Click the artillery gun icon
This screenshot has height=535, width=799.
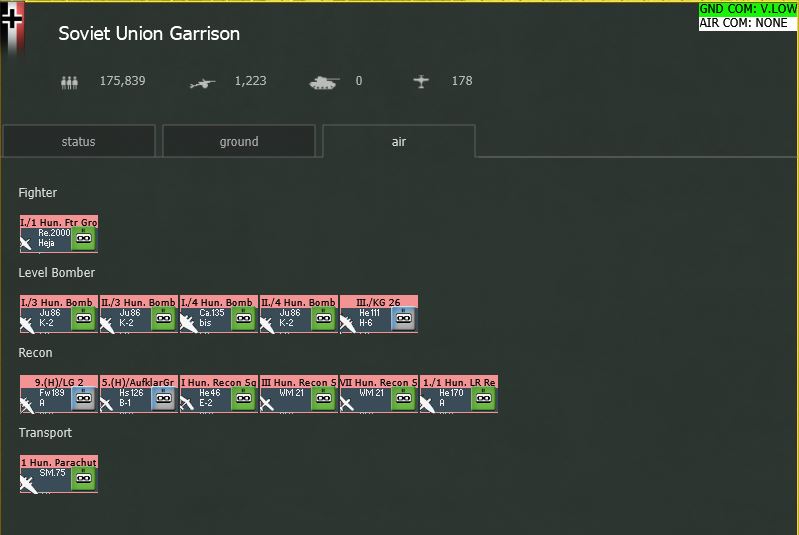[x=202, y=83]
